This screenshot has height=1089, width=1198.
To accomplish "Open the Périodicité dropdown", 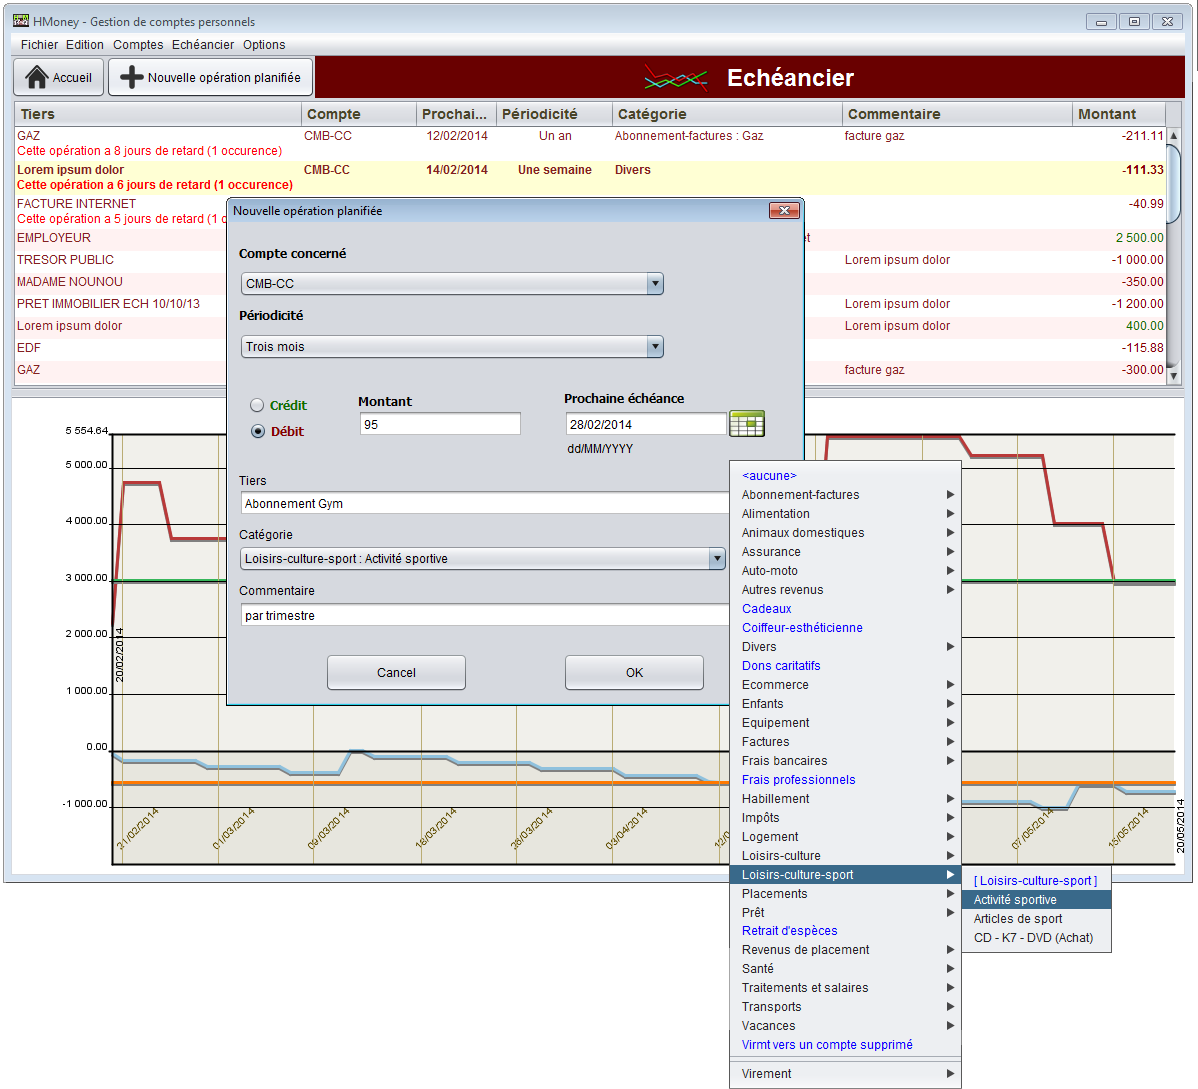I will 655,347.
